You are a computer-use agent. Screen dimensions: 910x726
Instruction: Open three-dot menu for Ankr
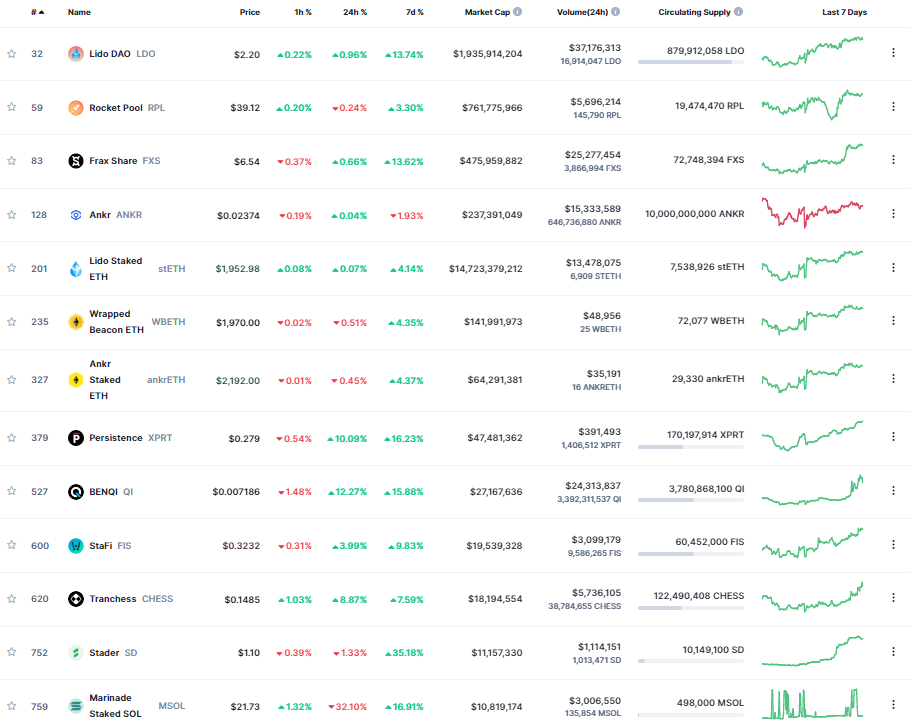(893, 214)
